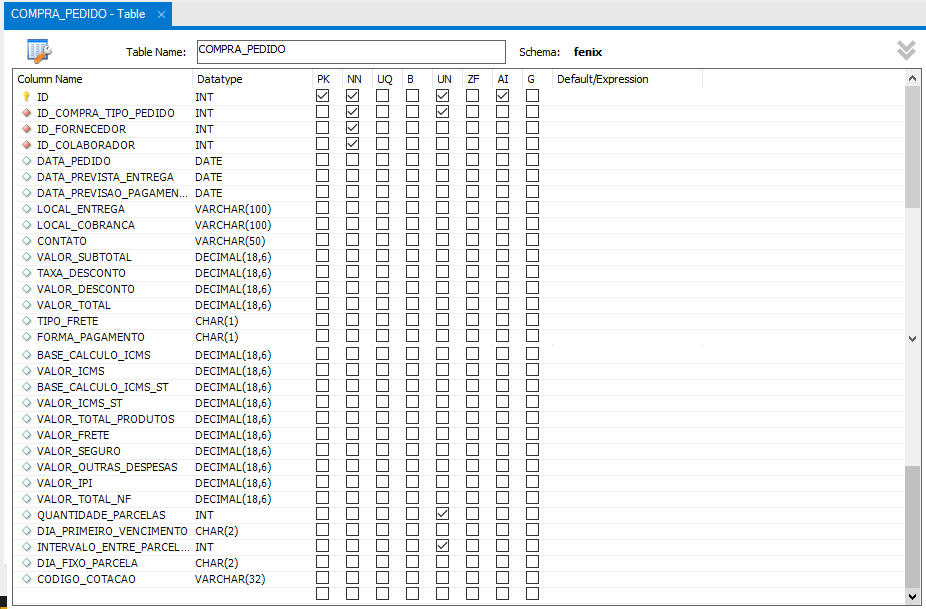Screen dimensions: 926x609
Task: Click the diamond icon of CODIGO_COTACAO
Action: click(27, 578)
